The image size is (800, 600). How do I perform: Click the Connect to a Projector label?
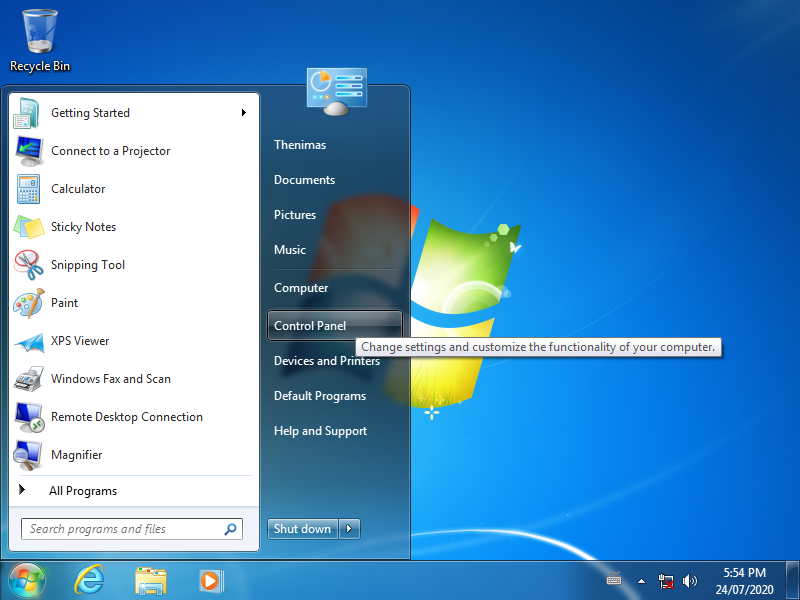pyautogui.click(x=111, y=151)
